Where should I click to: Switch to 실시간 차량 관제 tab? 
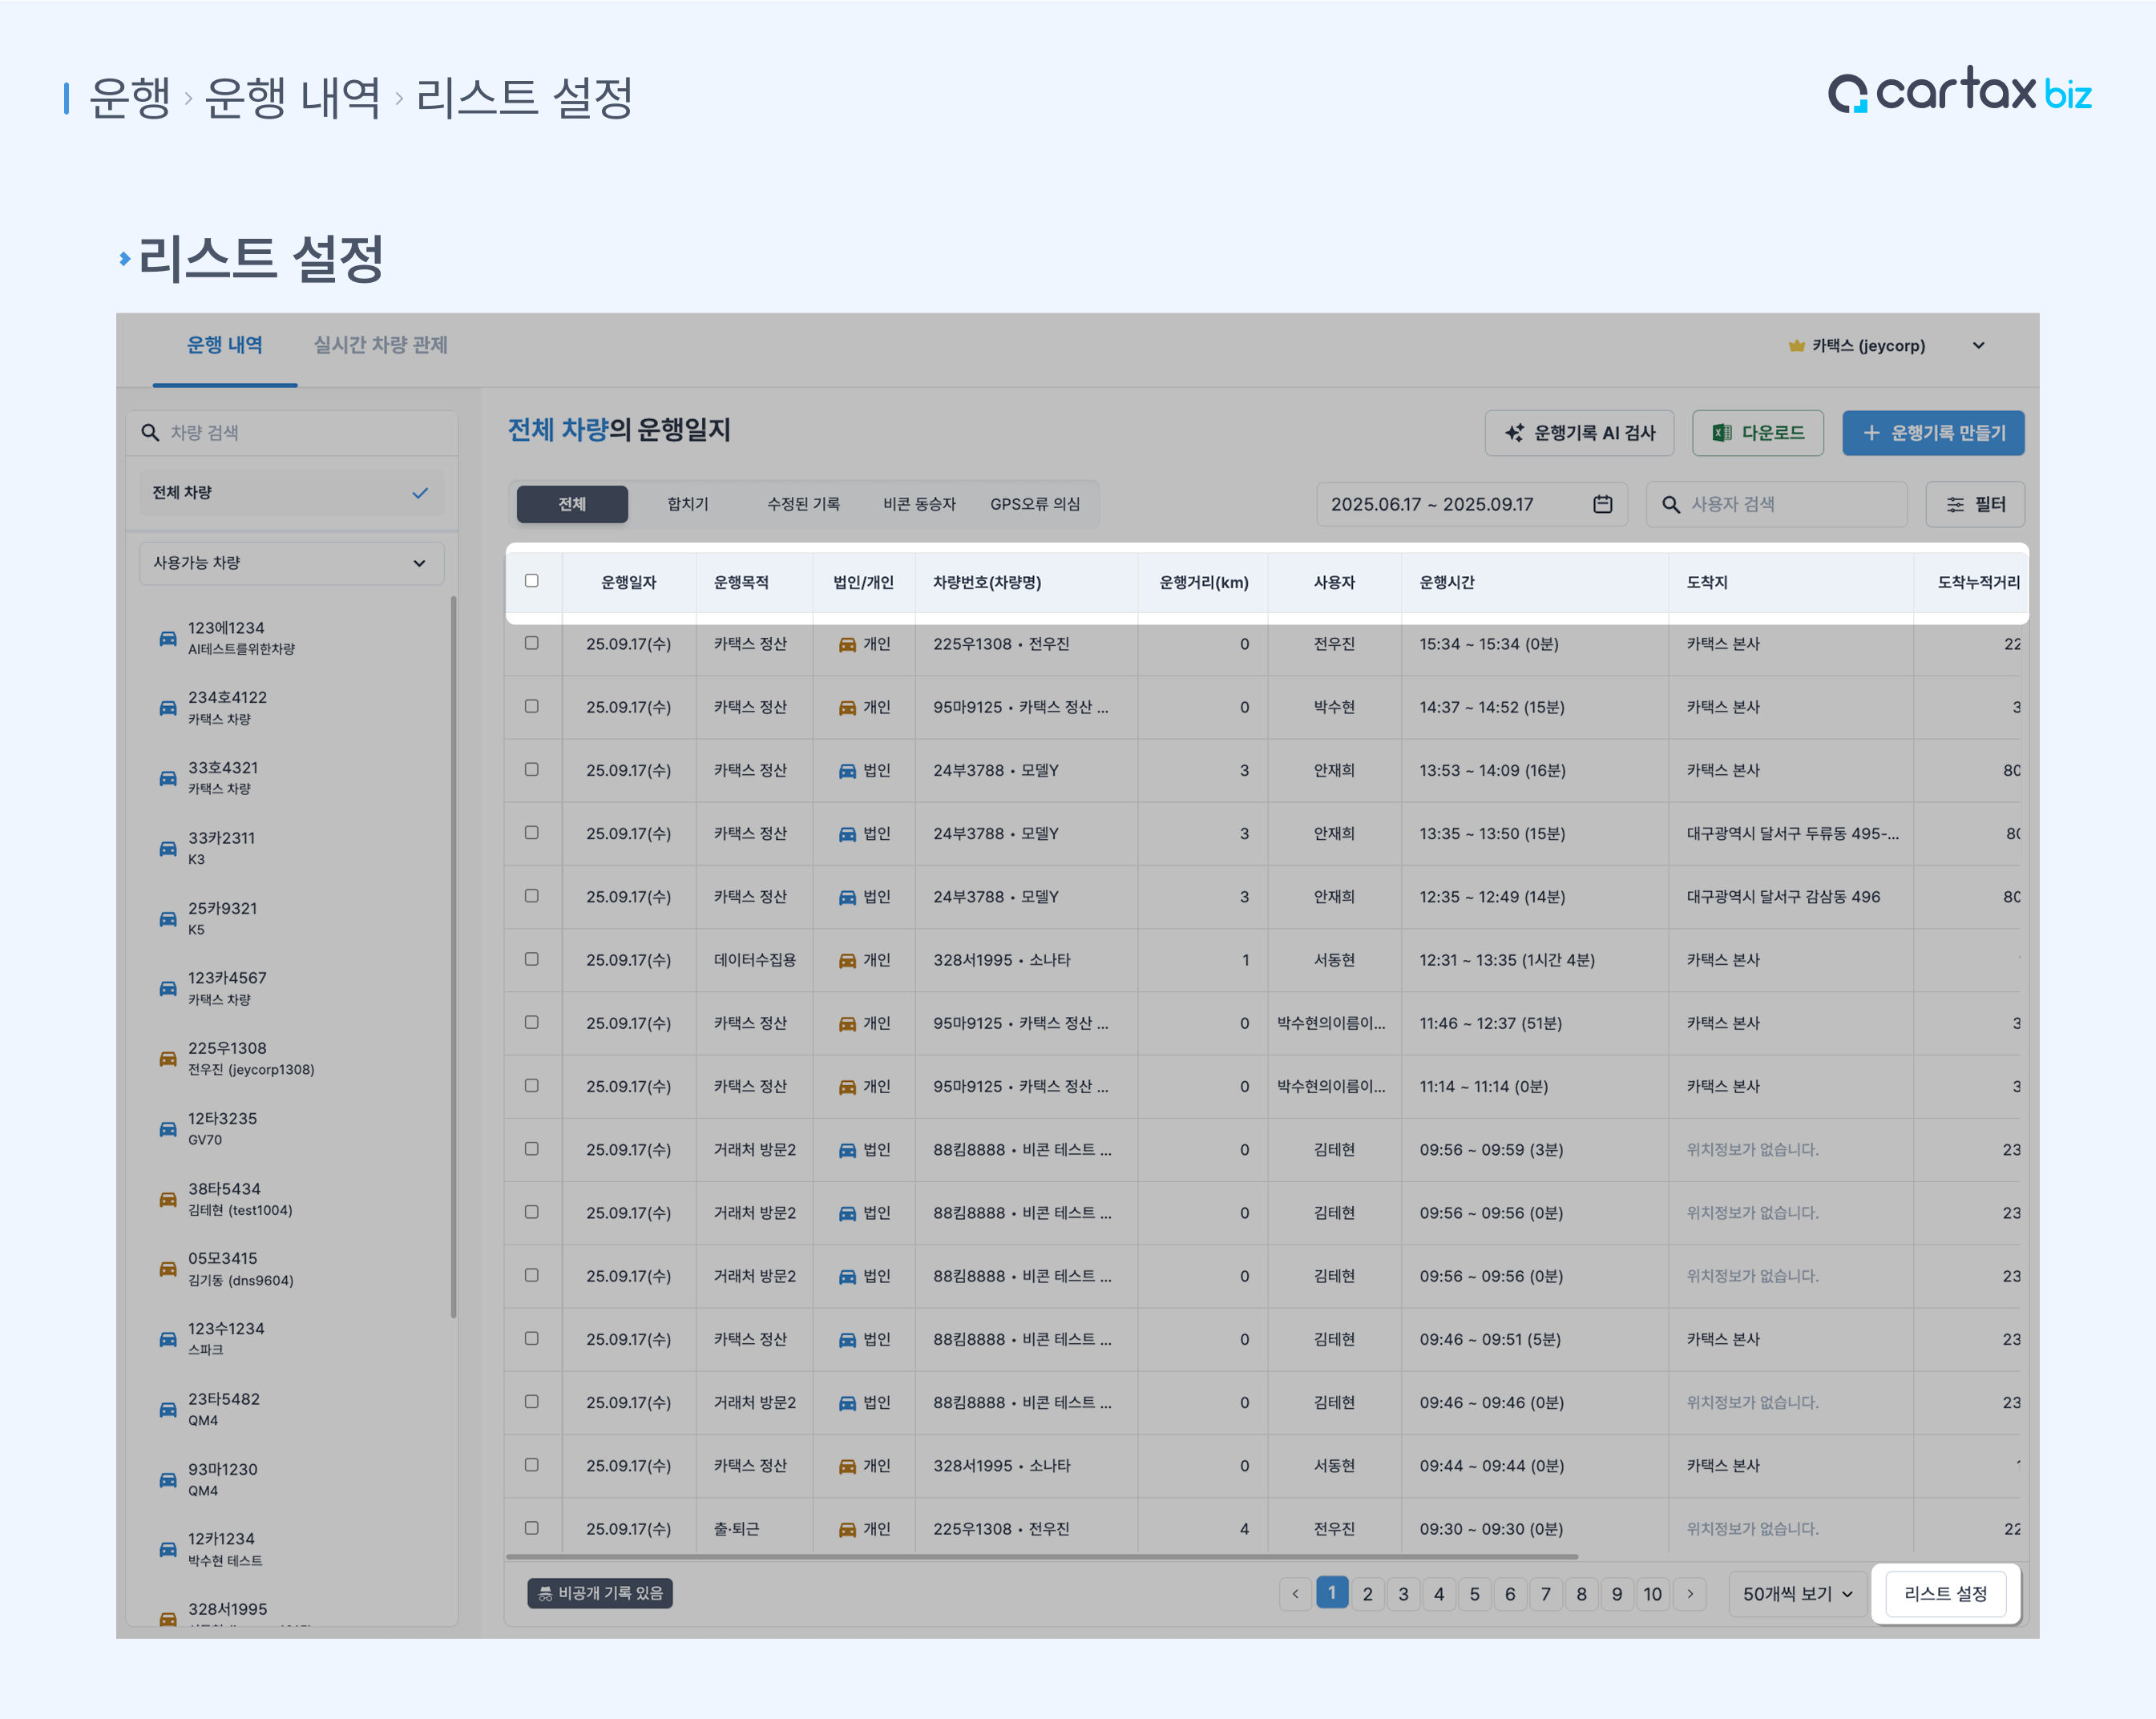(x=380, y=345)
